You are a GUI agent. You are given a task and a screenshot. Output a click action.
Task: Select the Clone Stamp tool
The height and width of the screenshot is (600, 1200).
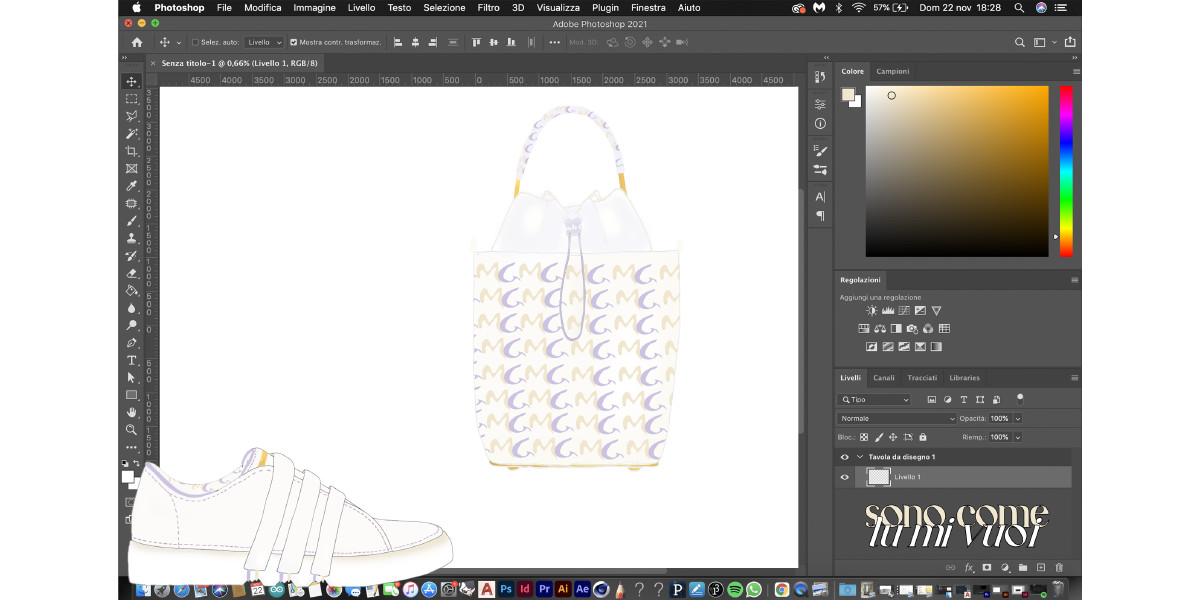tap(131, 238)
